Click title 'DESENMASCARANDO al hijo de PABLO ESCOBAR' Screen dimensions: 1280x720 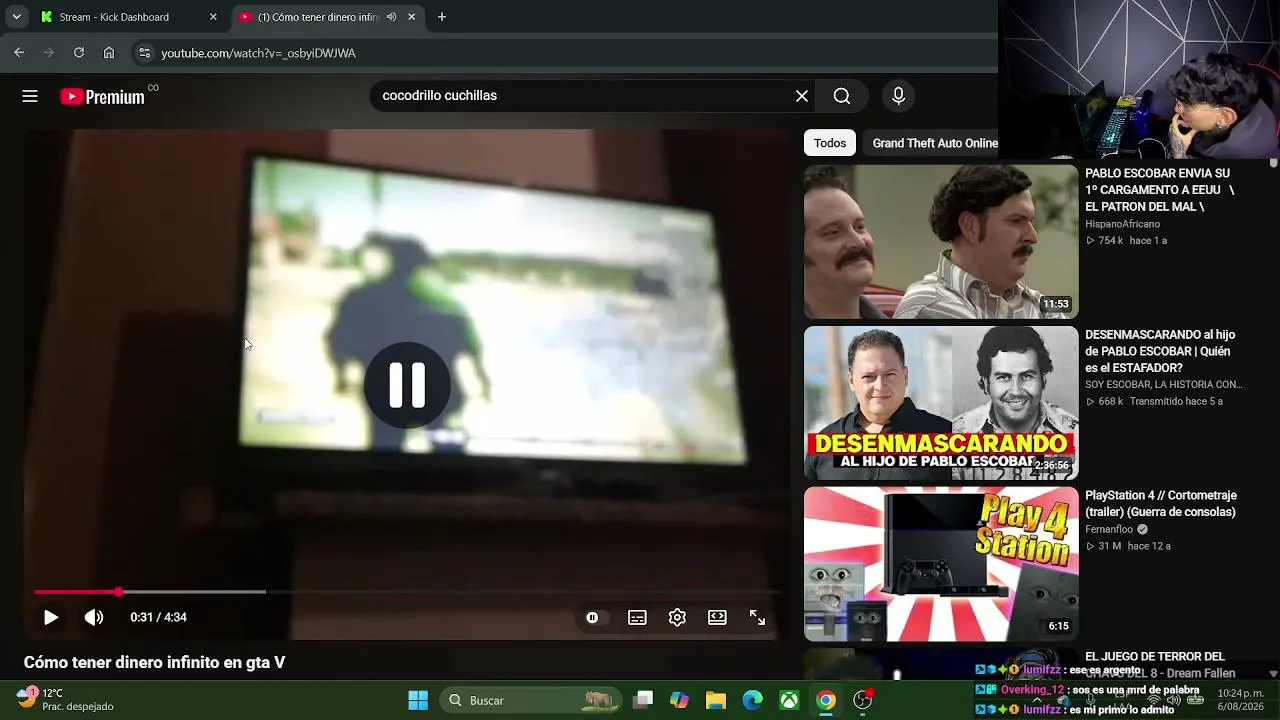1160,351
